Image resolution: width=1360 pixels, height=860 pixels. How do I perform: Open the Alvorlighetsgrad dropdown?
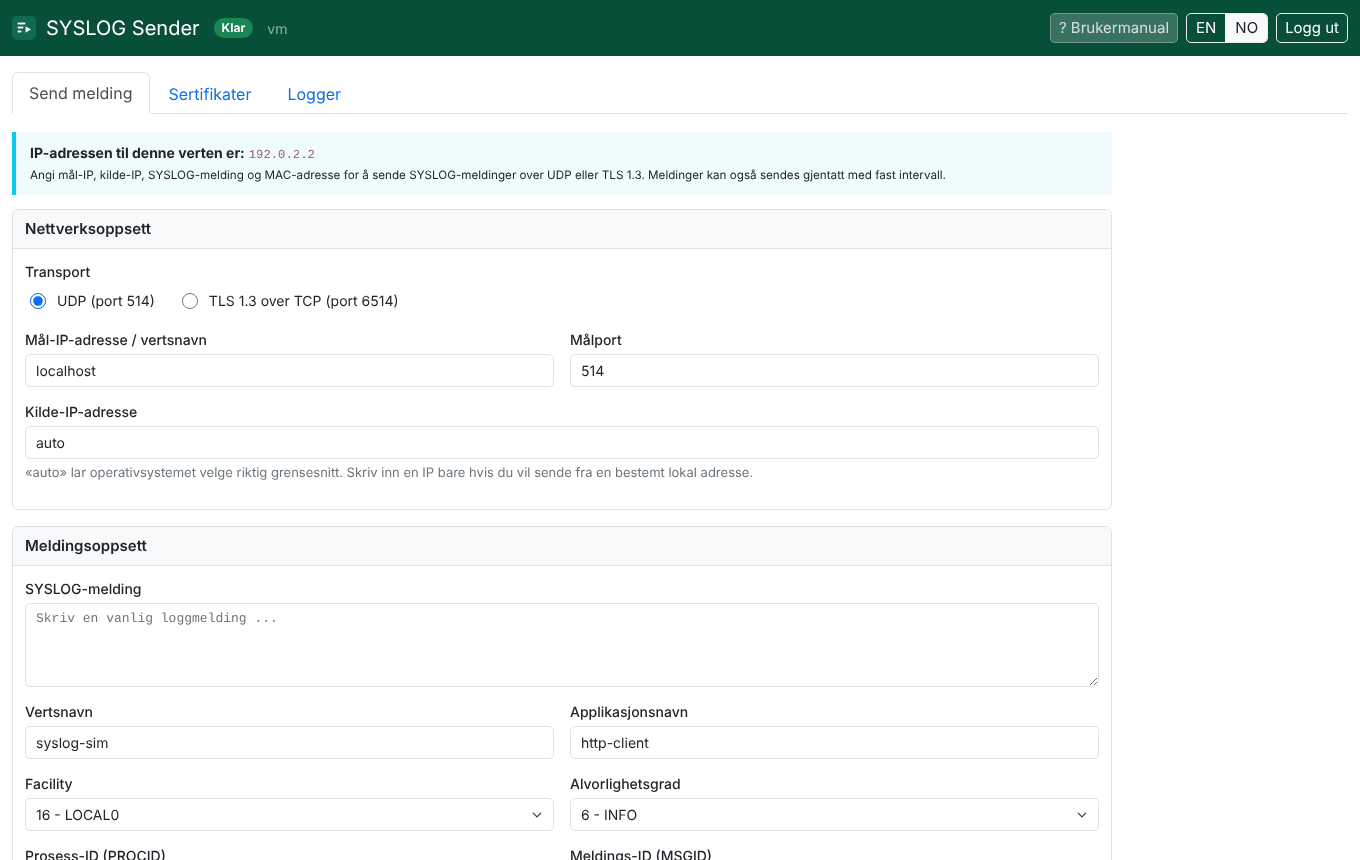pyautogui.click(x=834, y=815)
